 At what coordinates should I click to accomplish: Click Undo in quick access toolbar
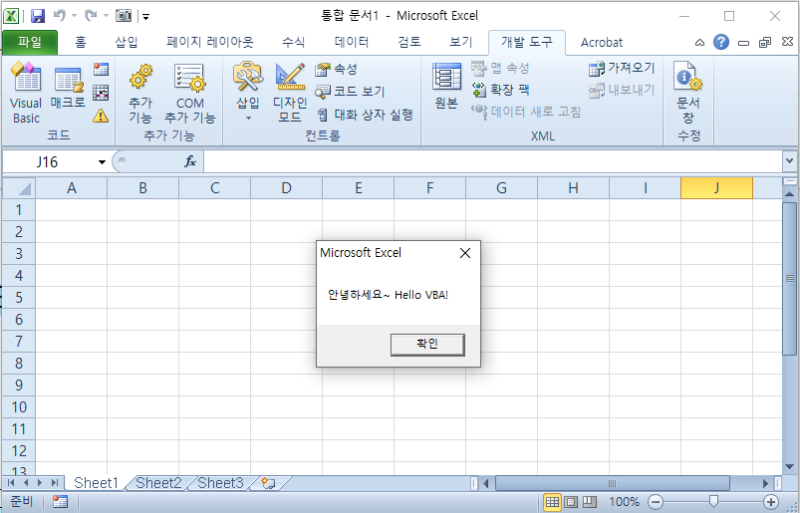tap(59, 16)
